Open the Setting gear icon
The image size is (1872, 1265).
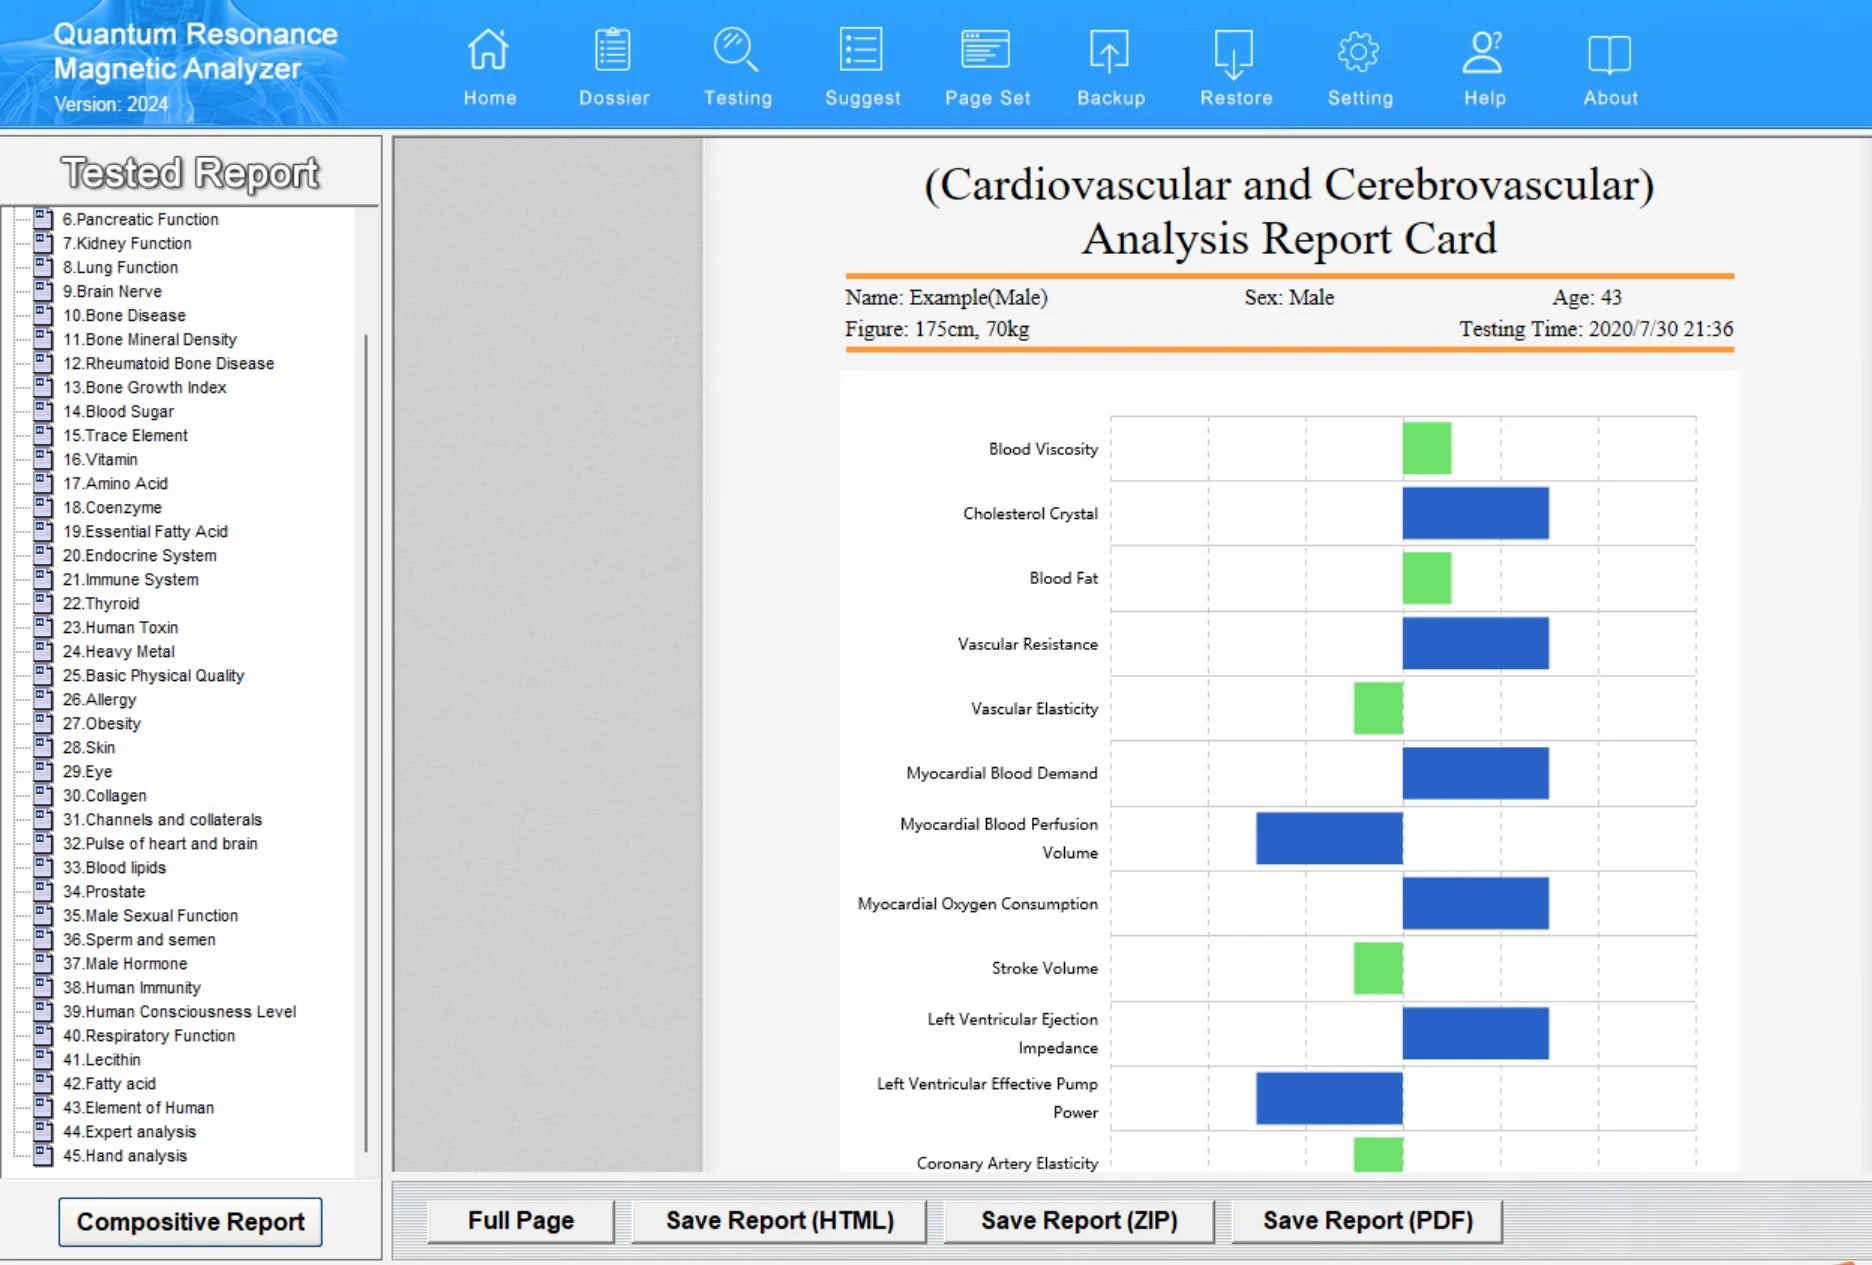[x=1359, y=52]
